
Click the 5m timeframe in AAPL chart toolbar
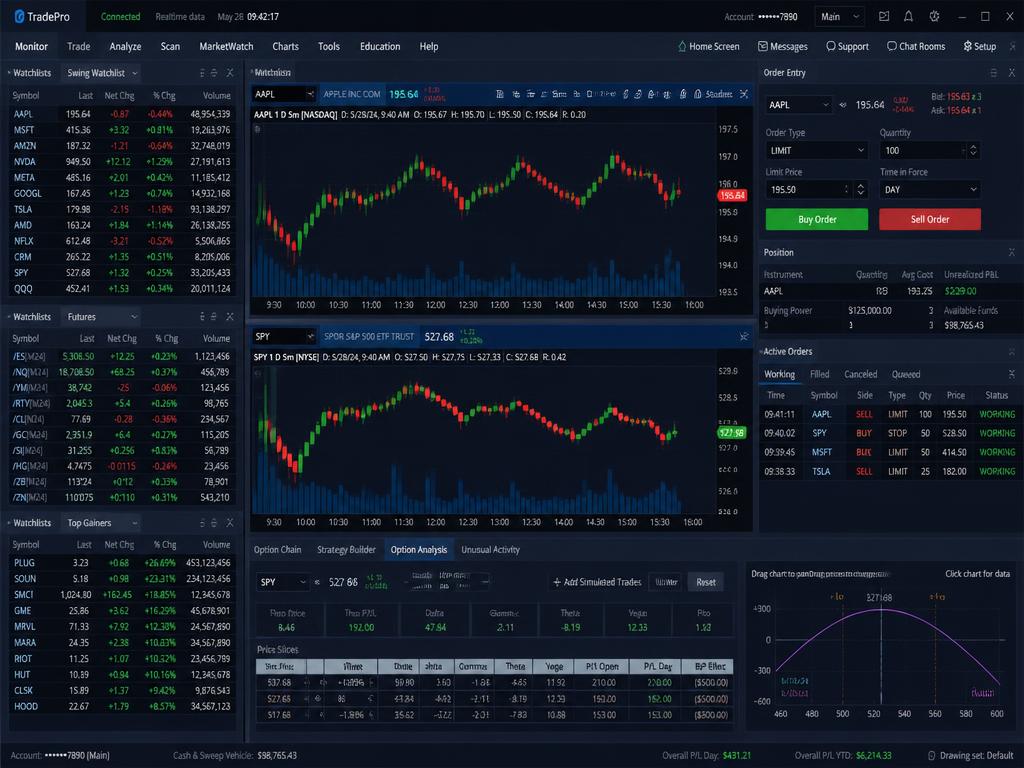559,94
